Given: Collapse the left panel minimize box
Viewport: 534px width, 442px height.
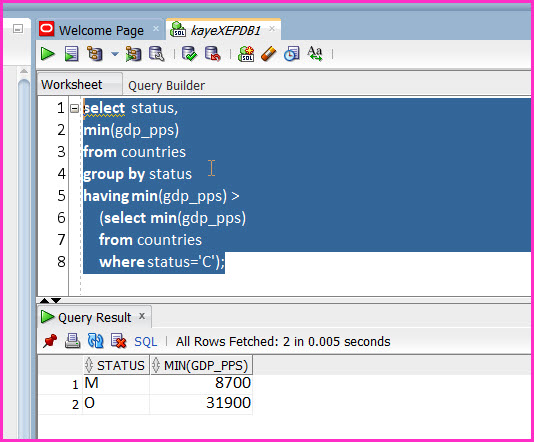Looking at the screenshot, I should 18,29.
